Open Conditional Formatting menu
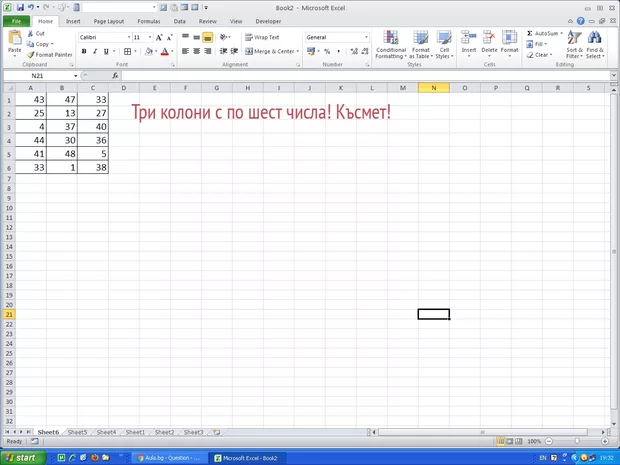 pyautogui.click(x=391, y=45)
